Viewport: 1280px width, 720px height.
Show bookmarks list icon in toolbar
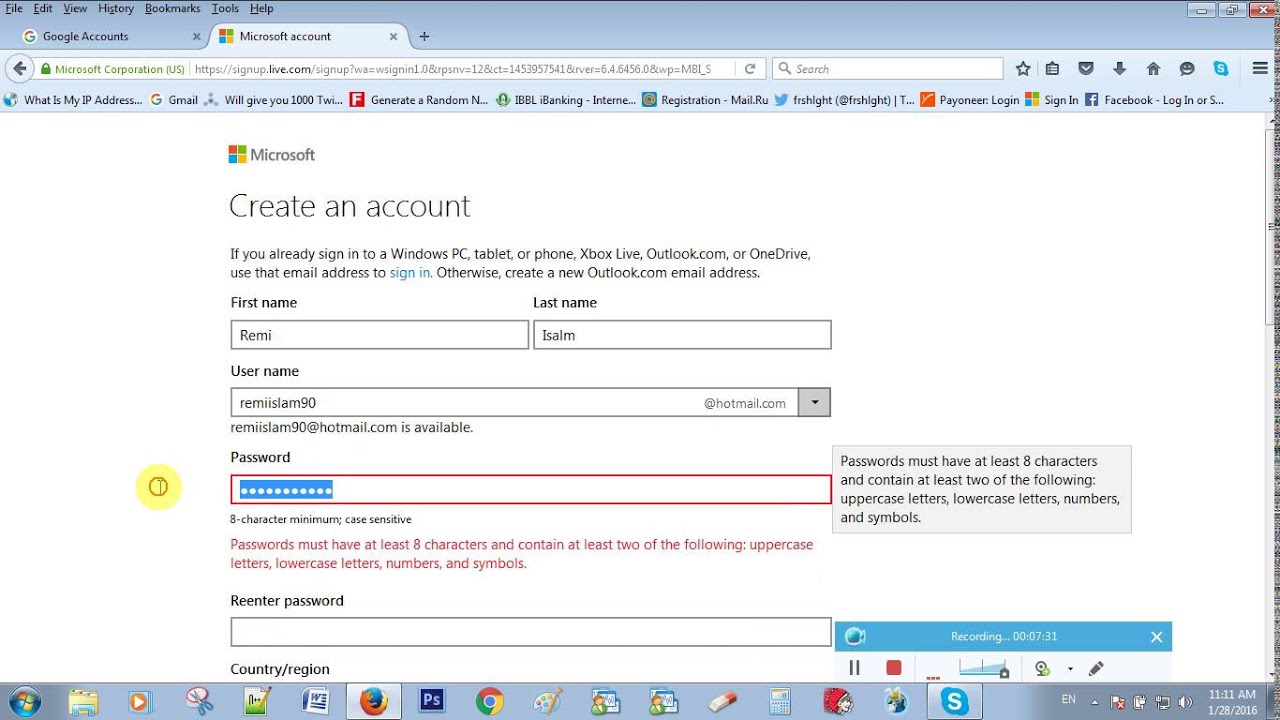(1052, 69)
